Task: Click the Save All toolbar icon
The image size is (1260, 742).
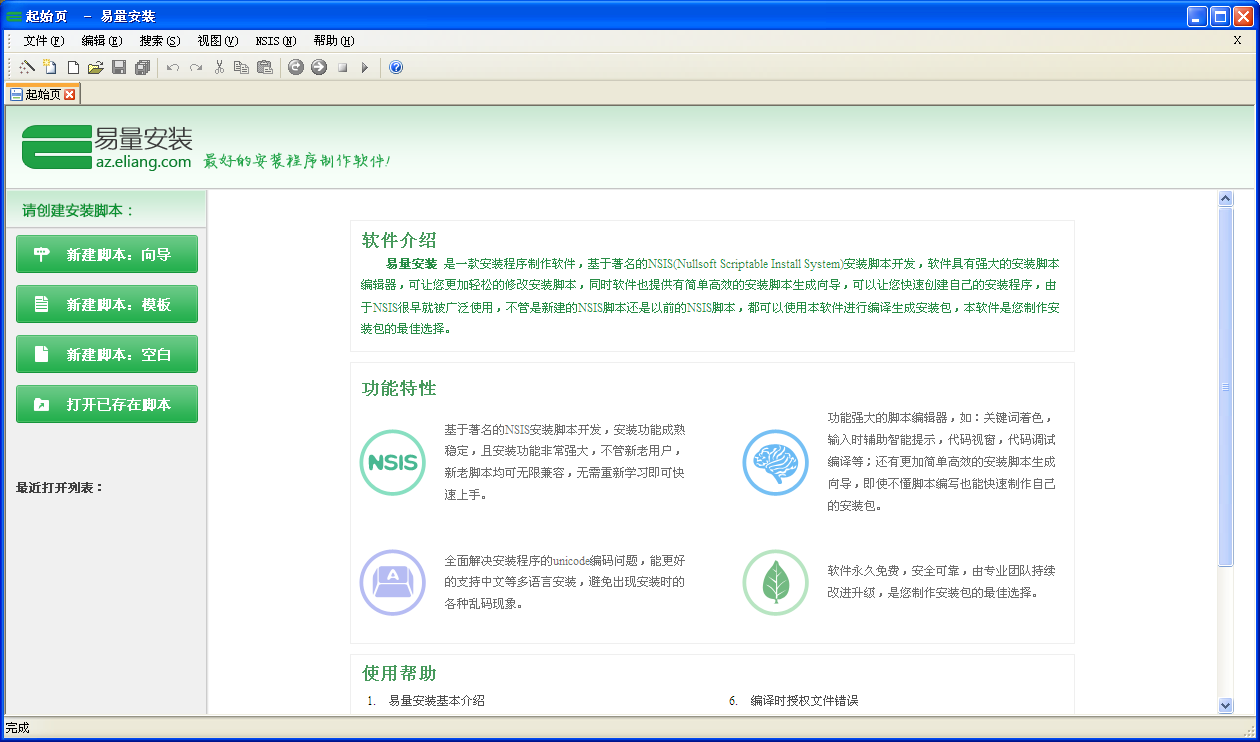Action: [142, 67]
